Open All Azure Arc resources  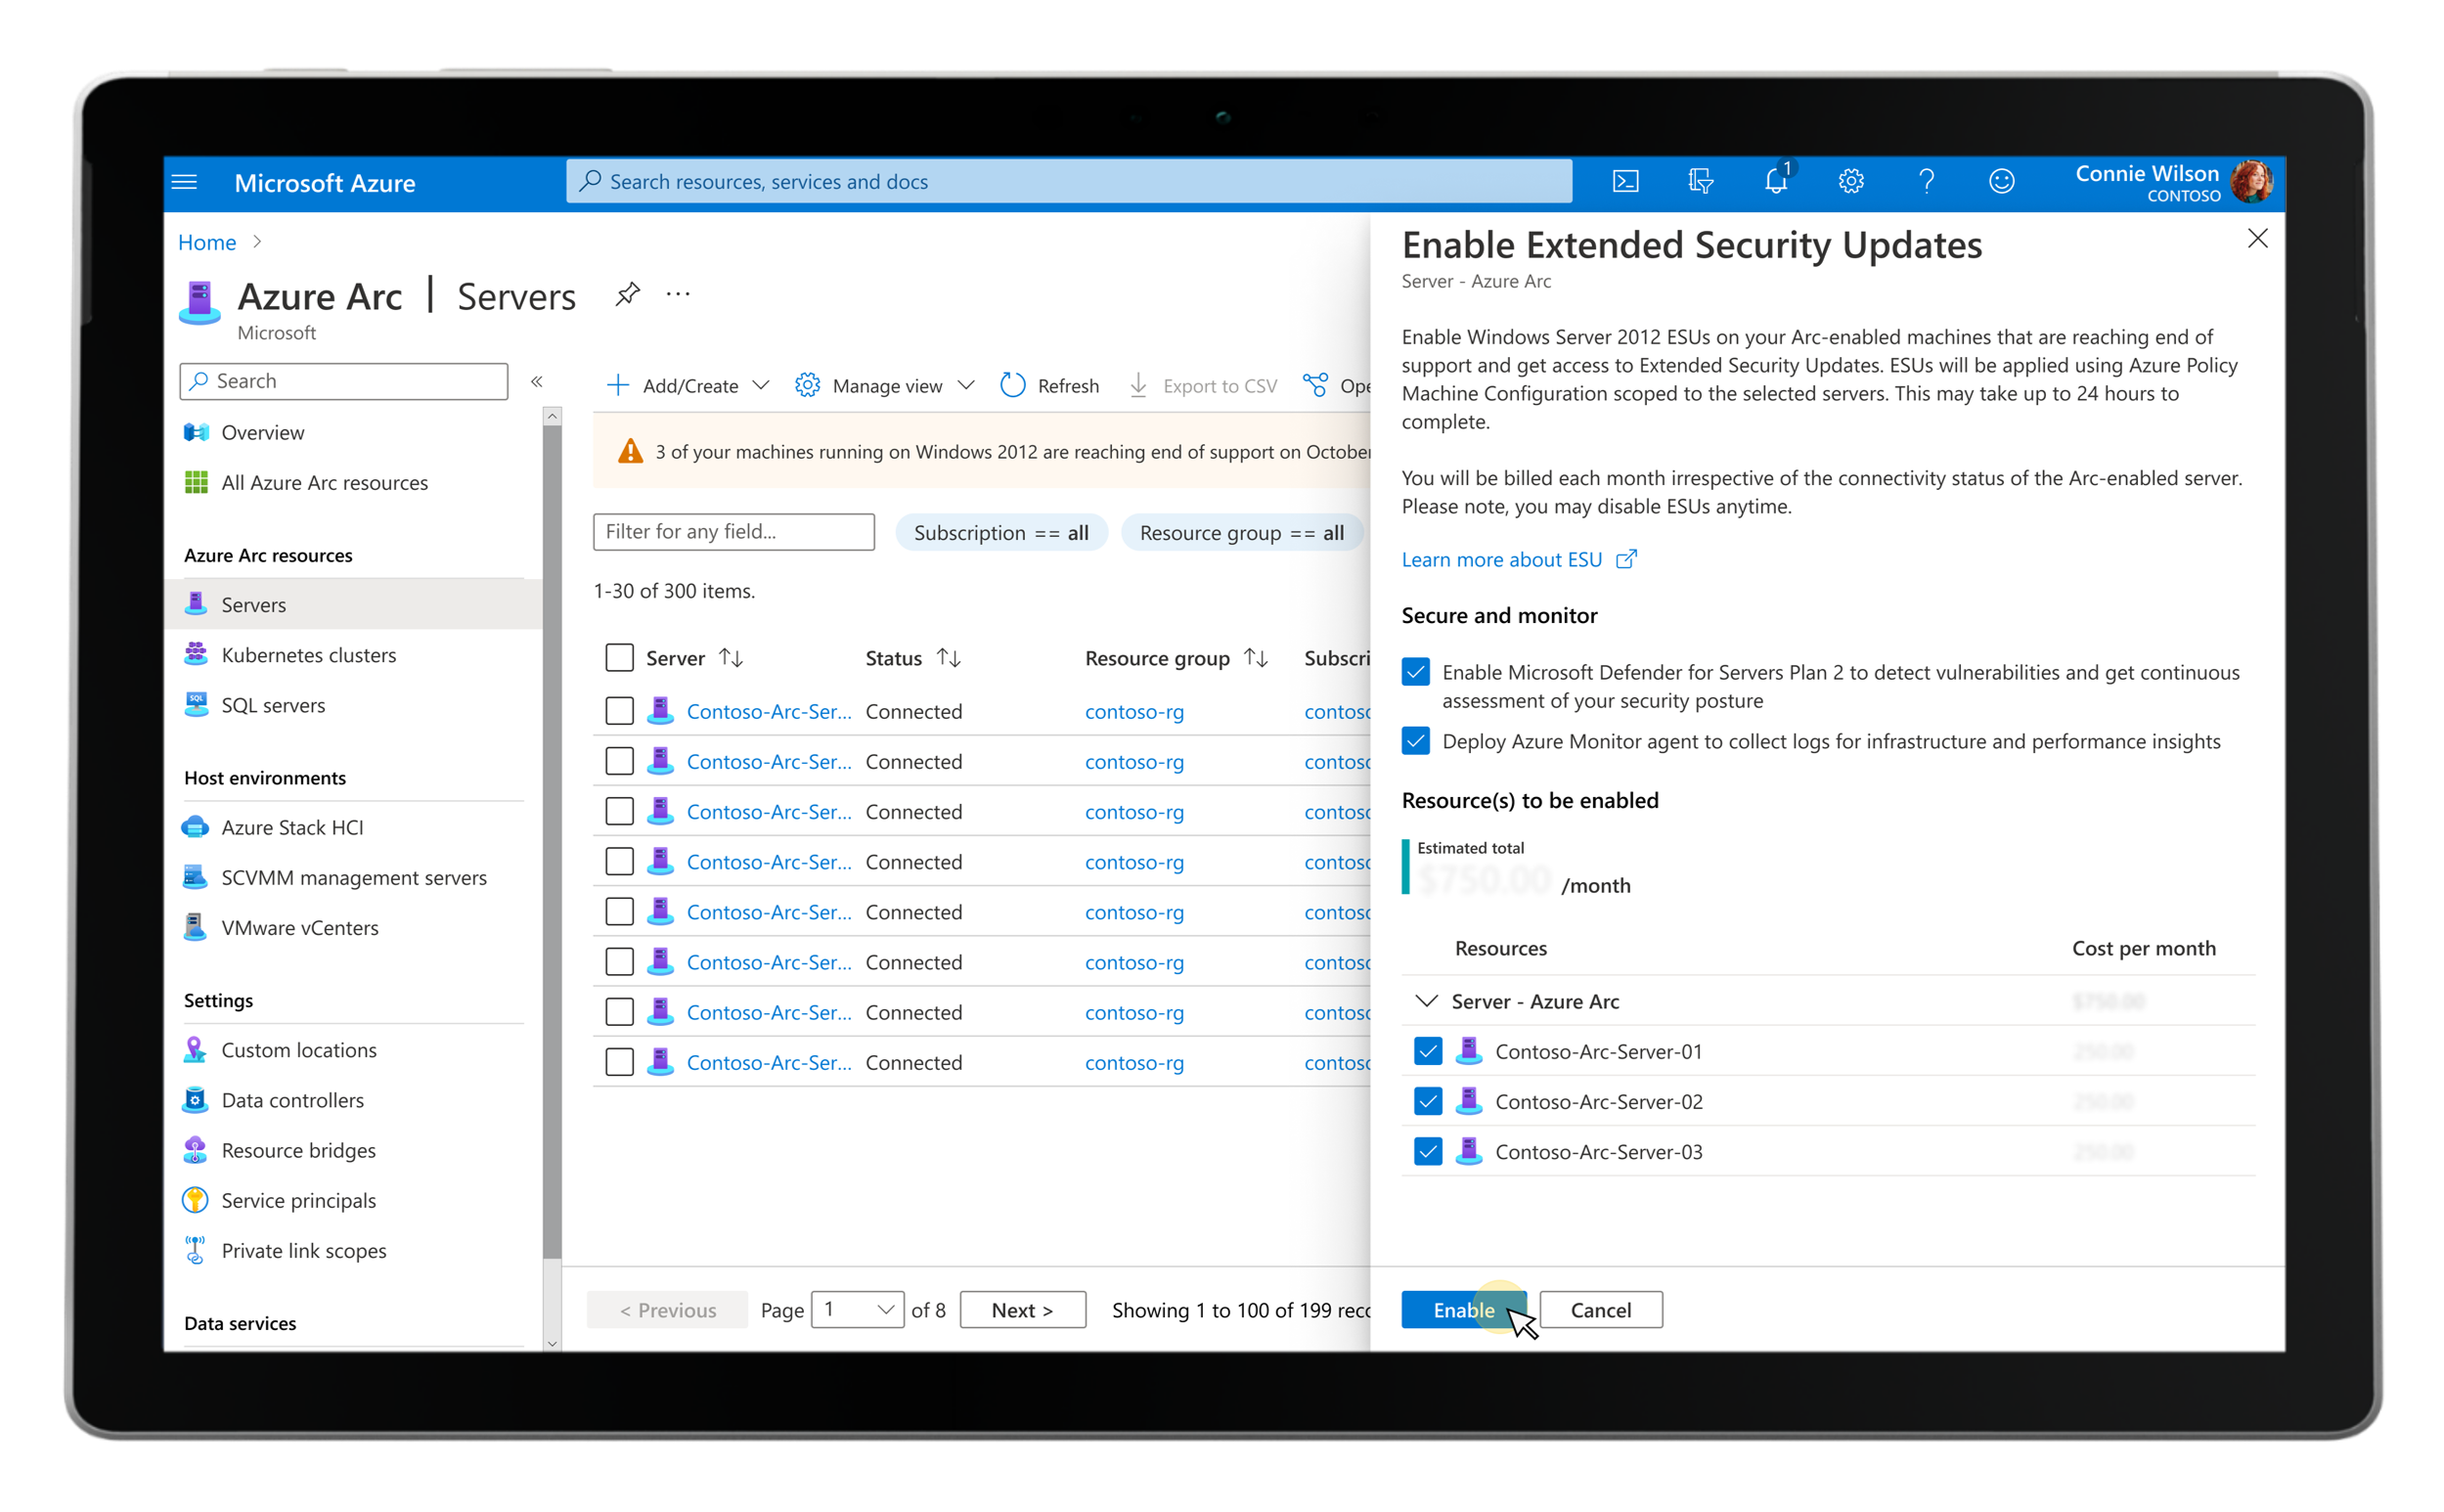[324, 482]
